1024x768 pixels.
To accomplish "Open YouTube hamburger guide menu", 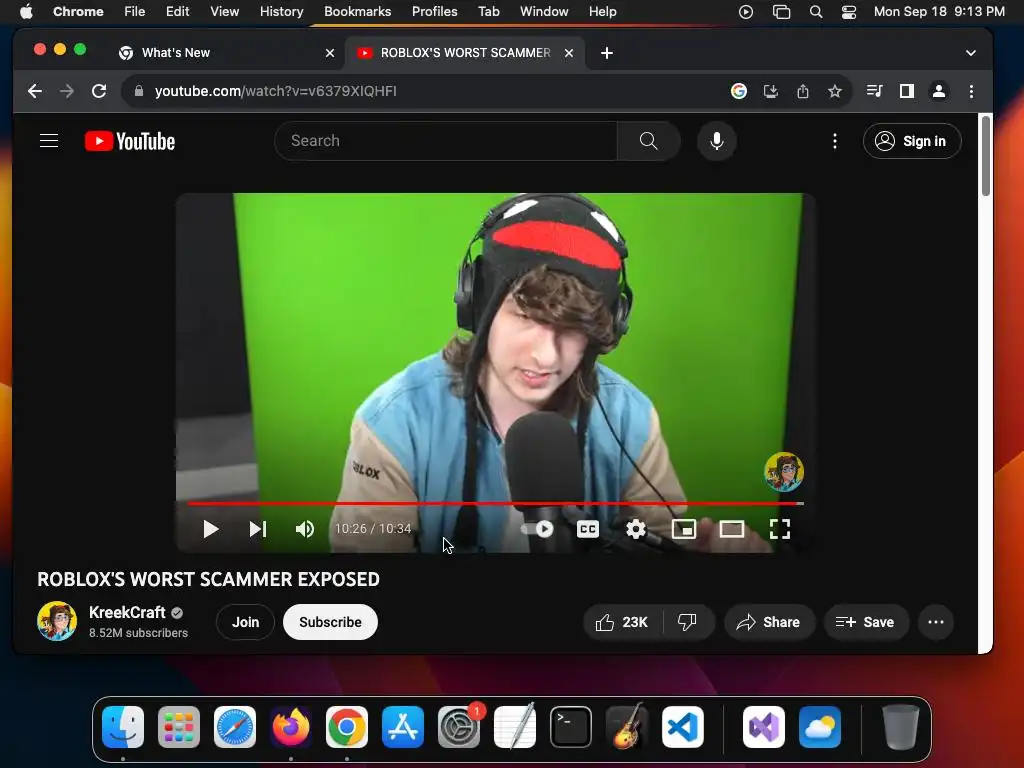I will tap(49, 141).
